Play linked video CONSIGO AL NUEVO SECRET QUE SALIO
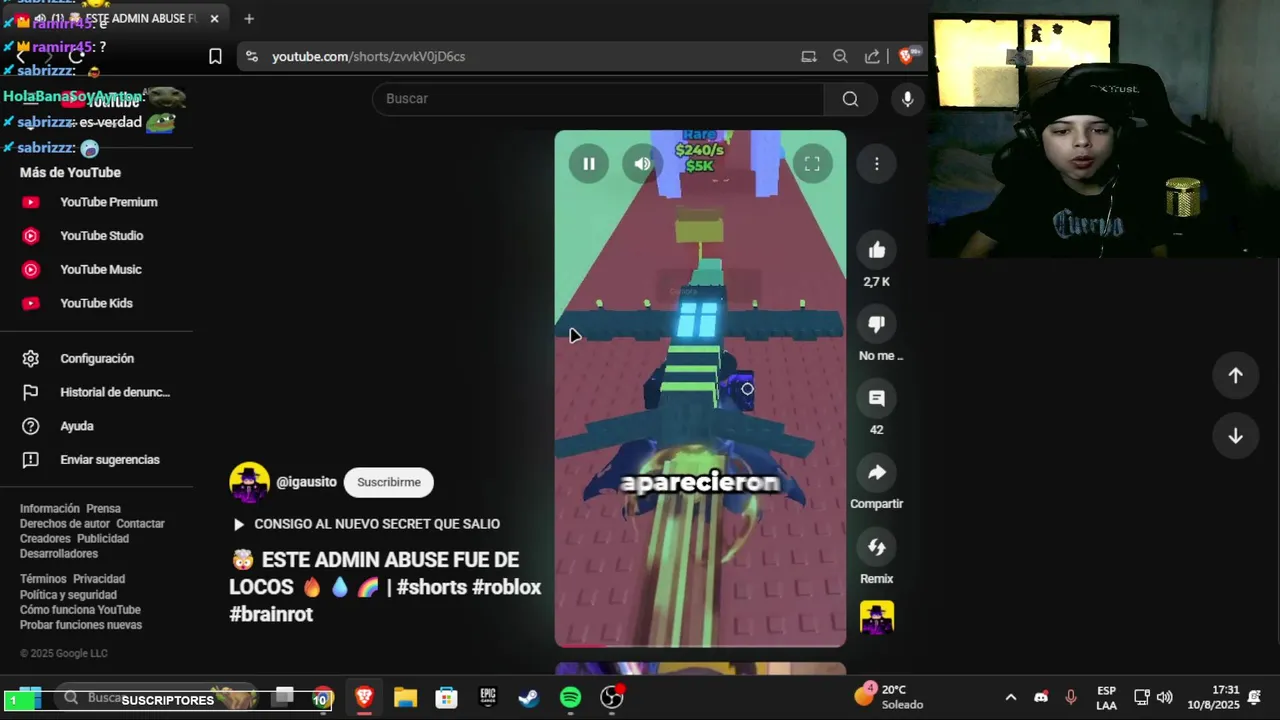The width and height of the screenshot is (1280, 720). pyautogui.click(x=366, y=524)
